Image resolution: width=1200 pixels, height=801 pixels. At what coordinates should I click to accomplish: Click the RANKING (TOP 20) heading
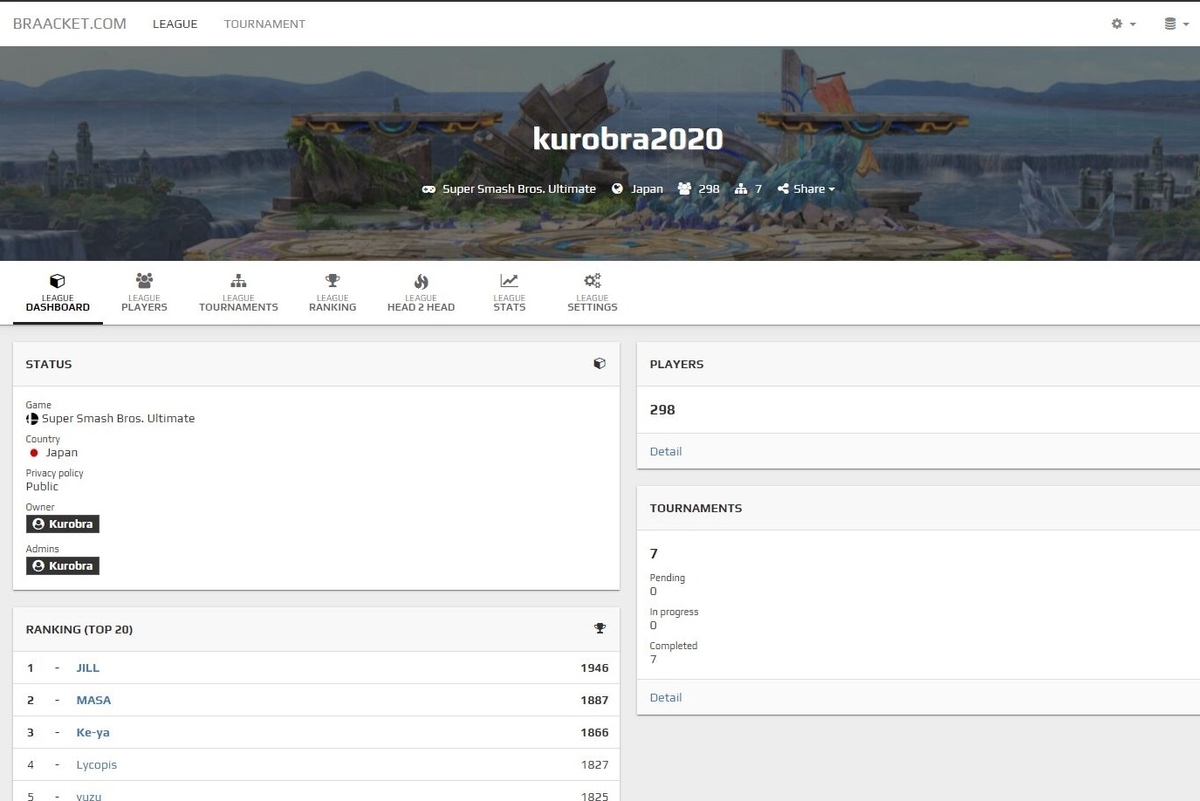click(79, 629)
